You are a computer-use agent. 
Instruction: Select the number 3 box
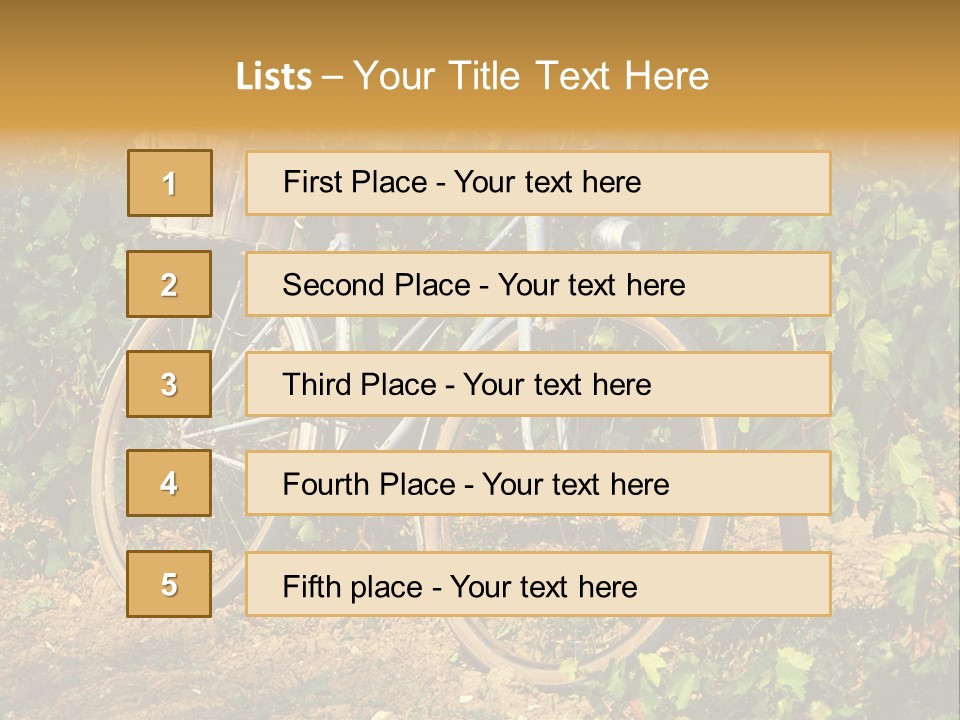tap(169, 384)
